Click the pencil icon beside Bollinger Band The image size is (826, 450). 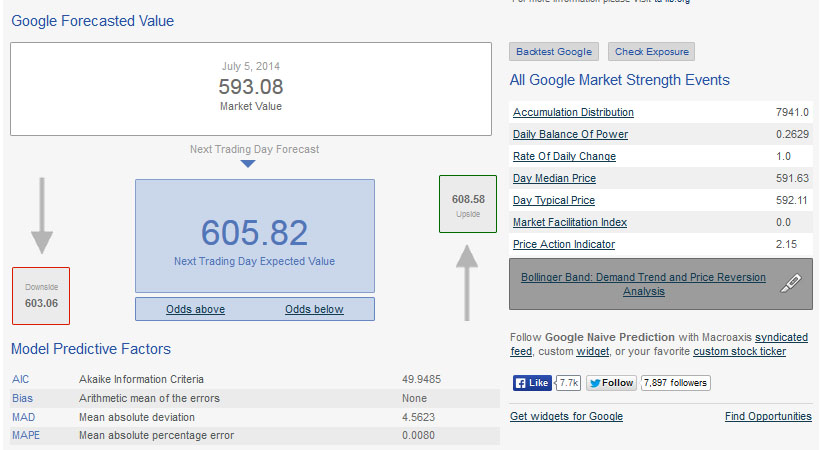click(x=791, y=283)
